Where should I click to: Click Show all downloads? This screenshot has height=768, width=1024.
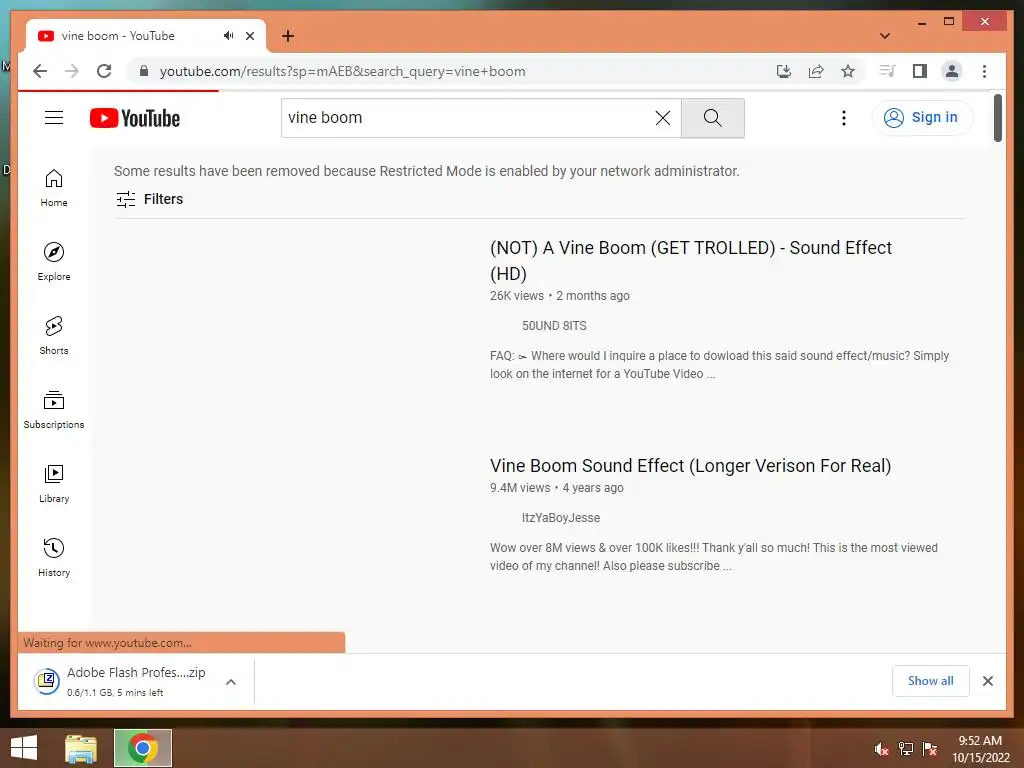coord(931,681)
